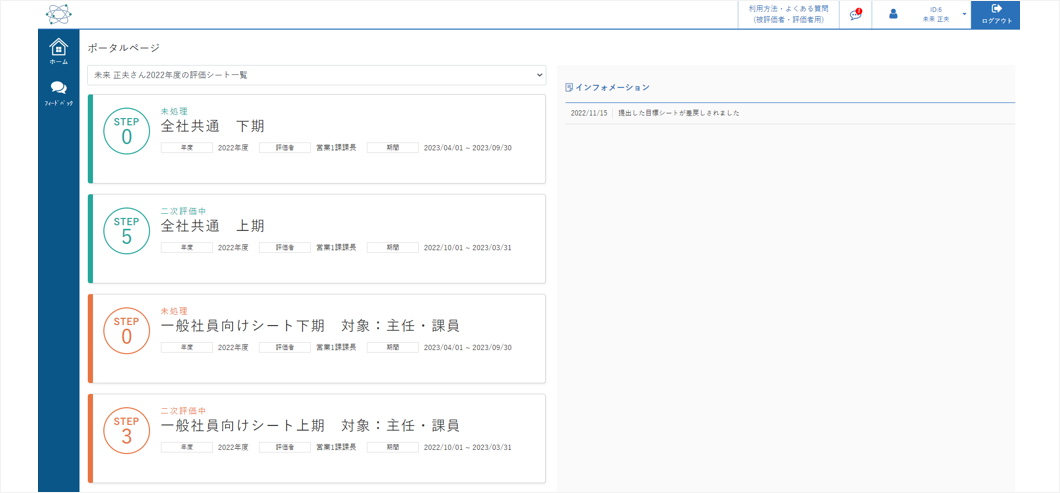The image size is (1060, 493).
Task: Open 利用方法・よくある質問 help link
Action: [788, 14]
